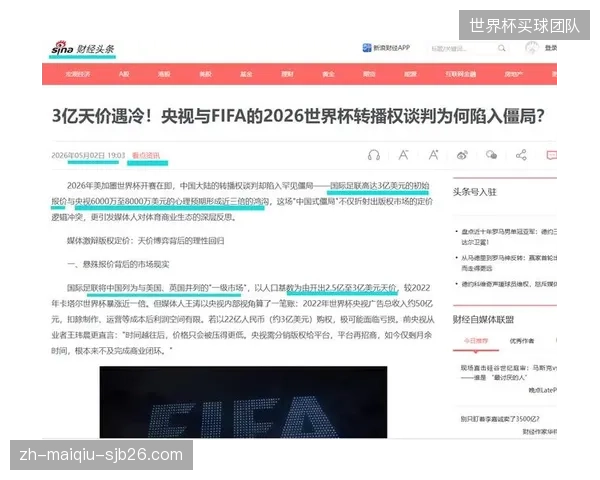
Task: Click the article headline about 央视与FIFA
Action: [x=298, y=116]
